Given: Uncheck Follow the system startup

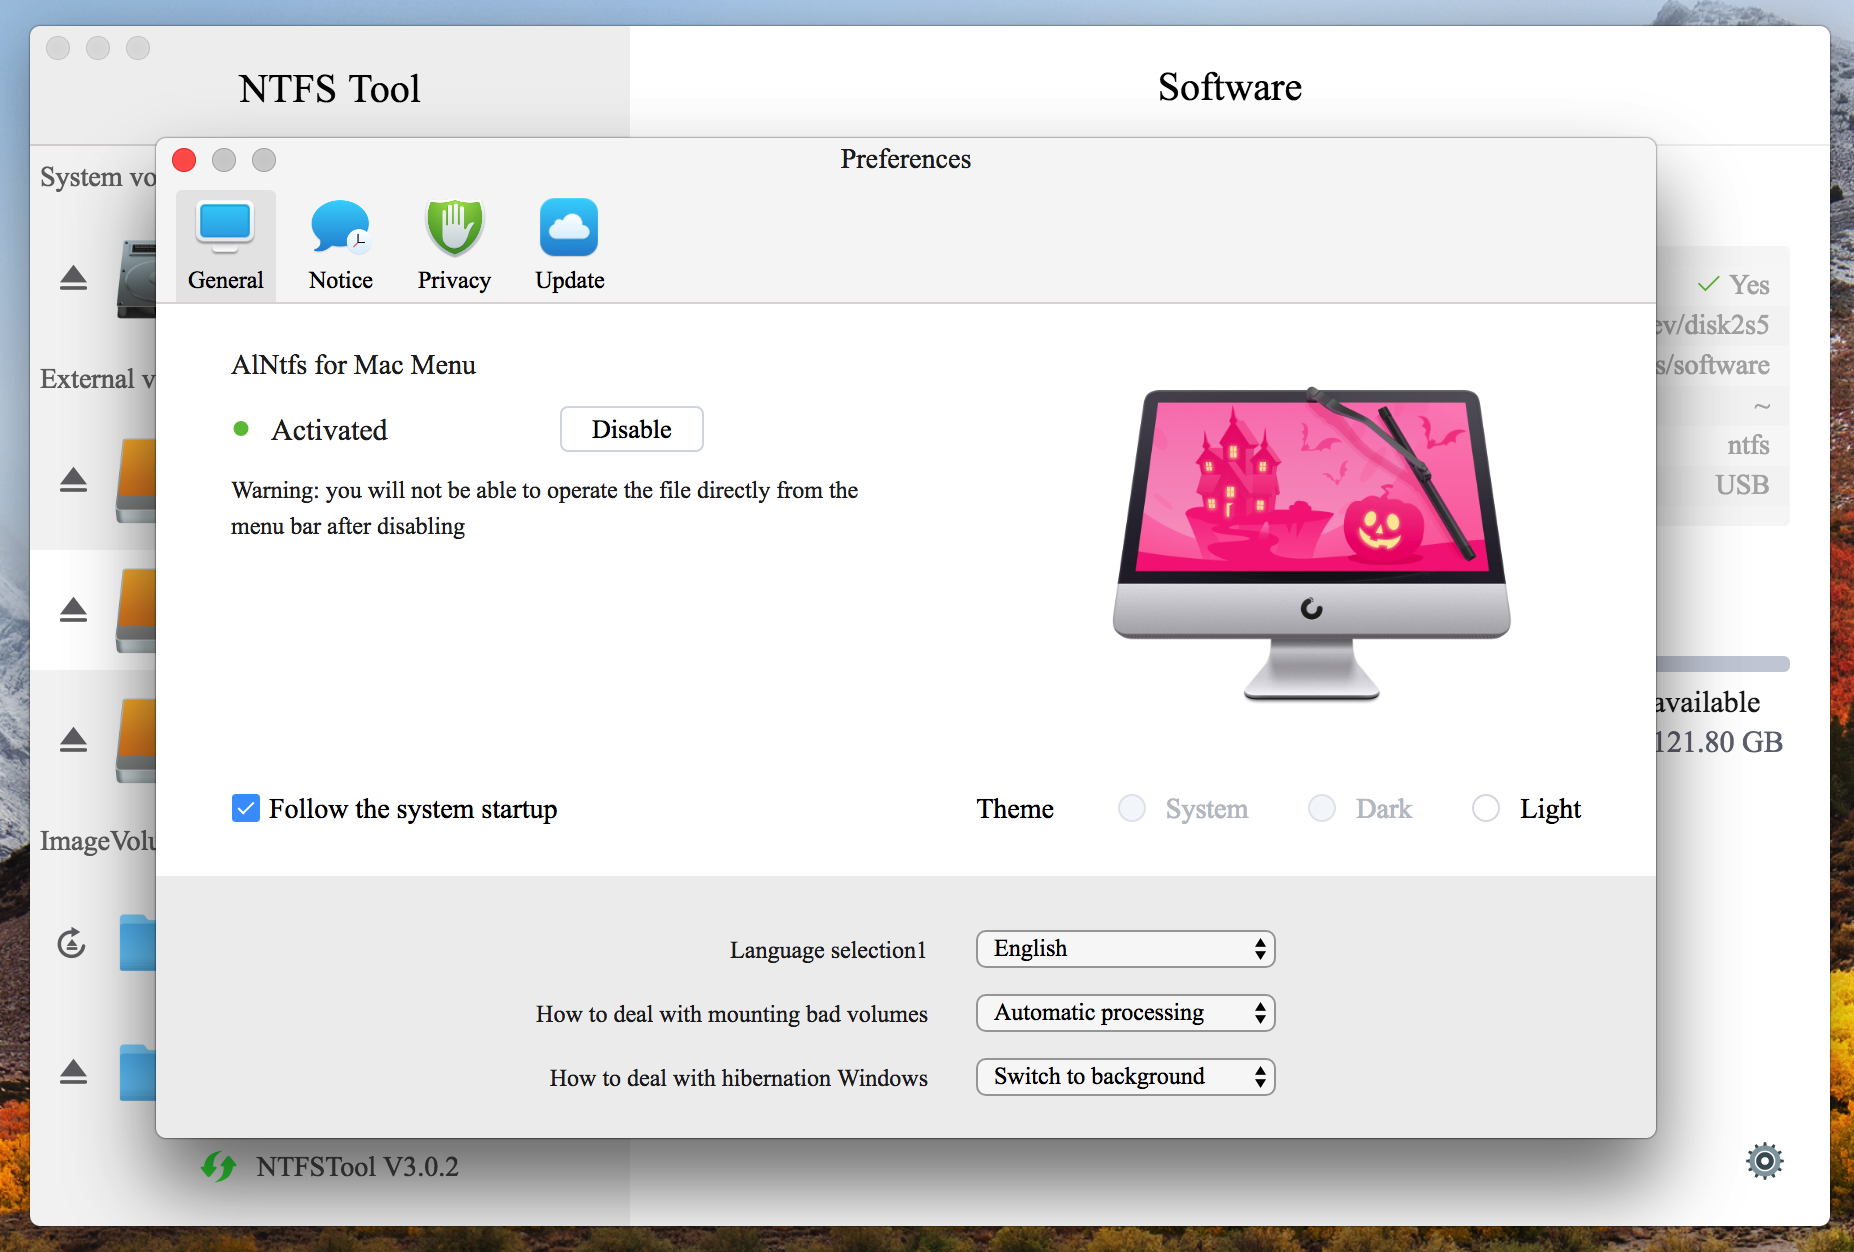Looking at the screenshot, I should pos(246,808).
